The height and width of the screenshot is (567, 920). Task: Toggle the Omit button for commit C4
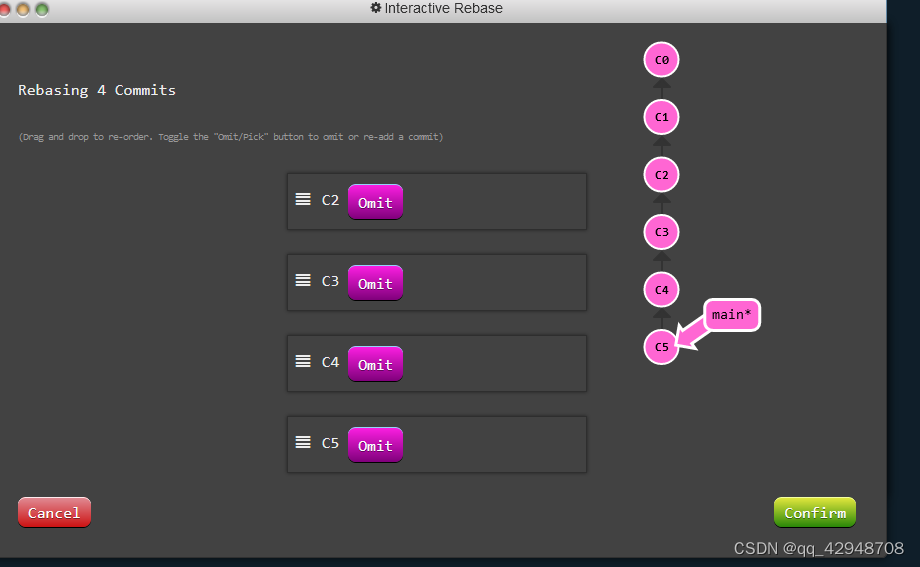376,364
